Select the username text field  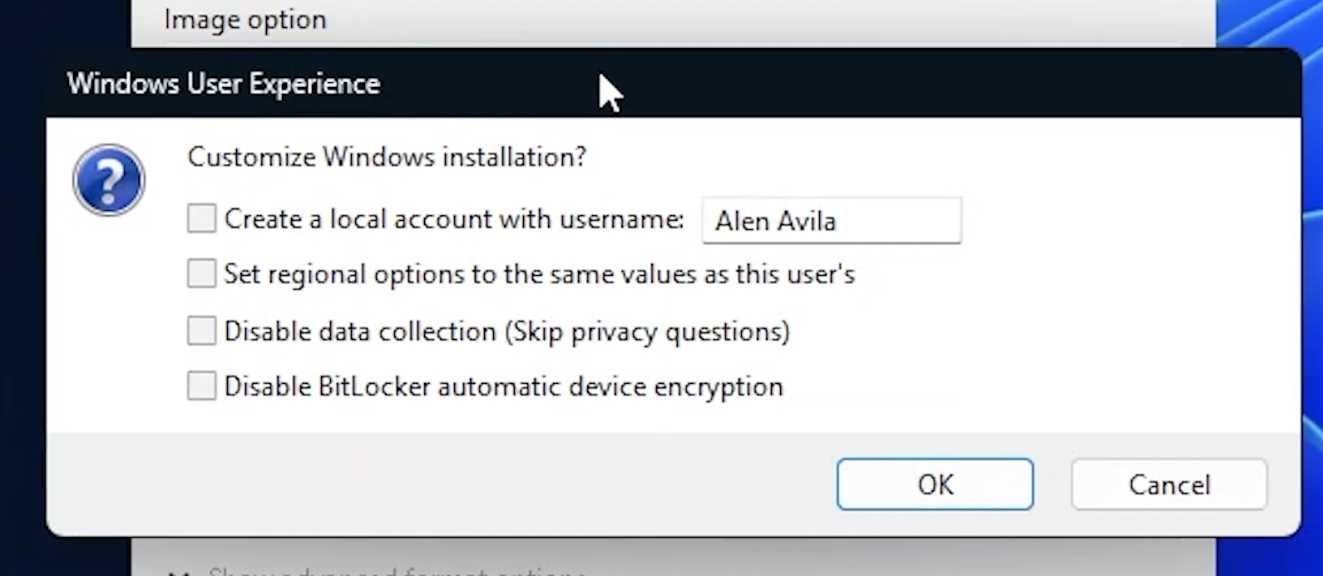click(831, 220)
